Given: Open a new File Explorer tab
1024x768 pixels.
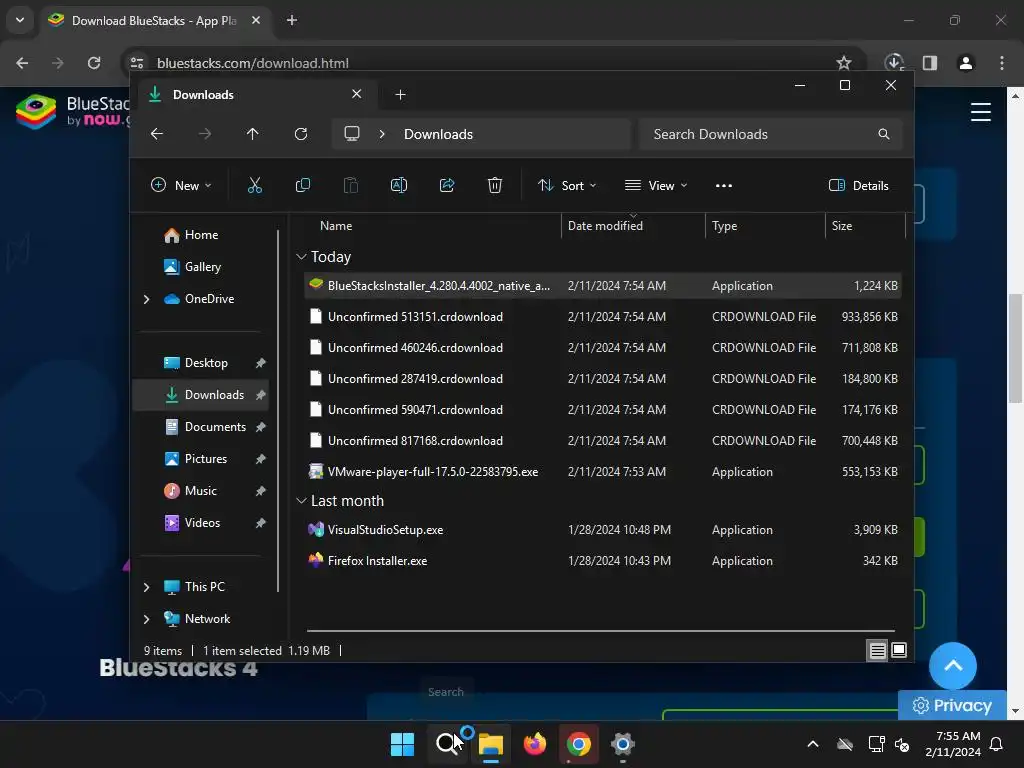Looking at the screenshot, I should click(400, 95).
